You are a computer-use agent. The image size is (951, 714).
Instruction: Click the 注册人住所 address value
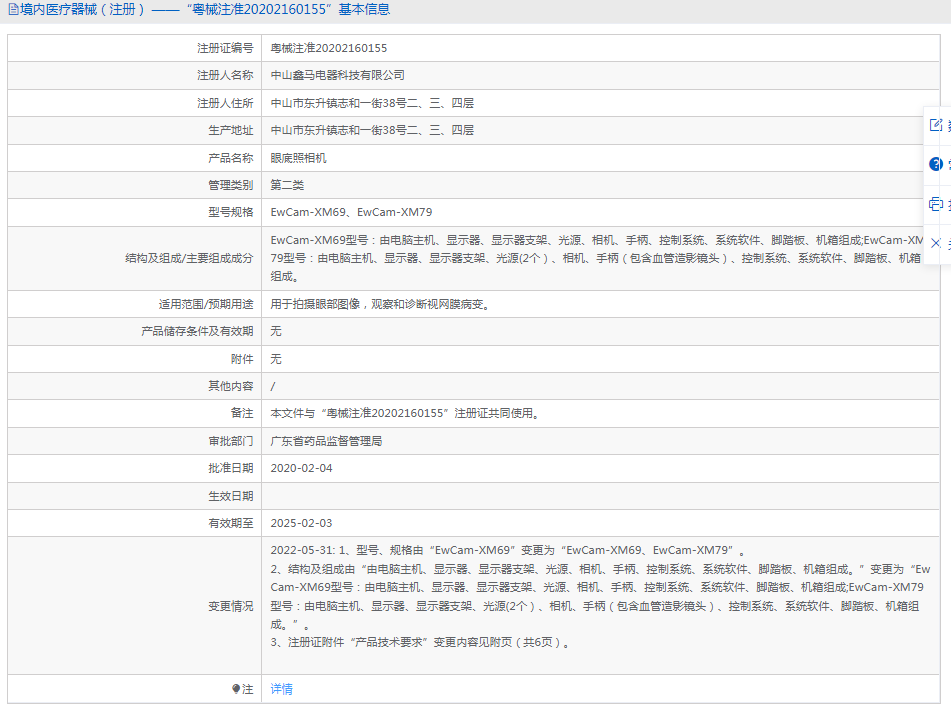(x=372, y=103)
